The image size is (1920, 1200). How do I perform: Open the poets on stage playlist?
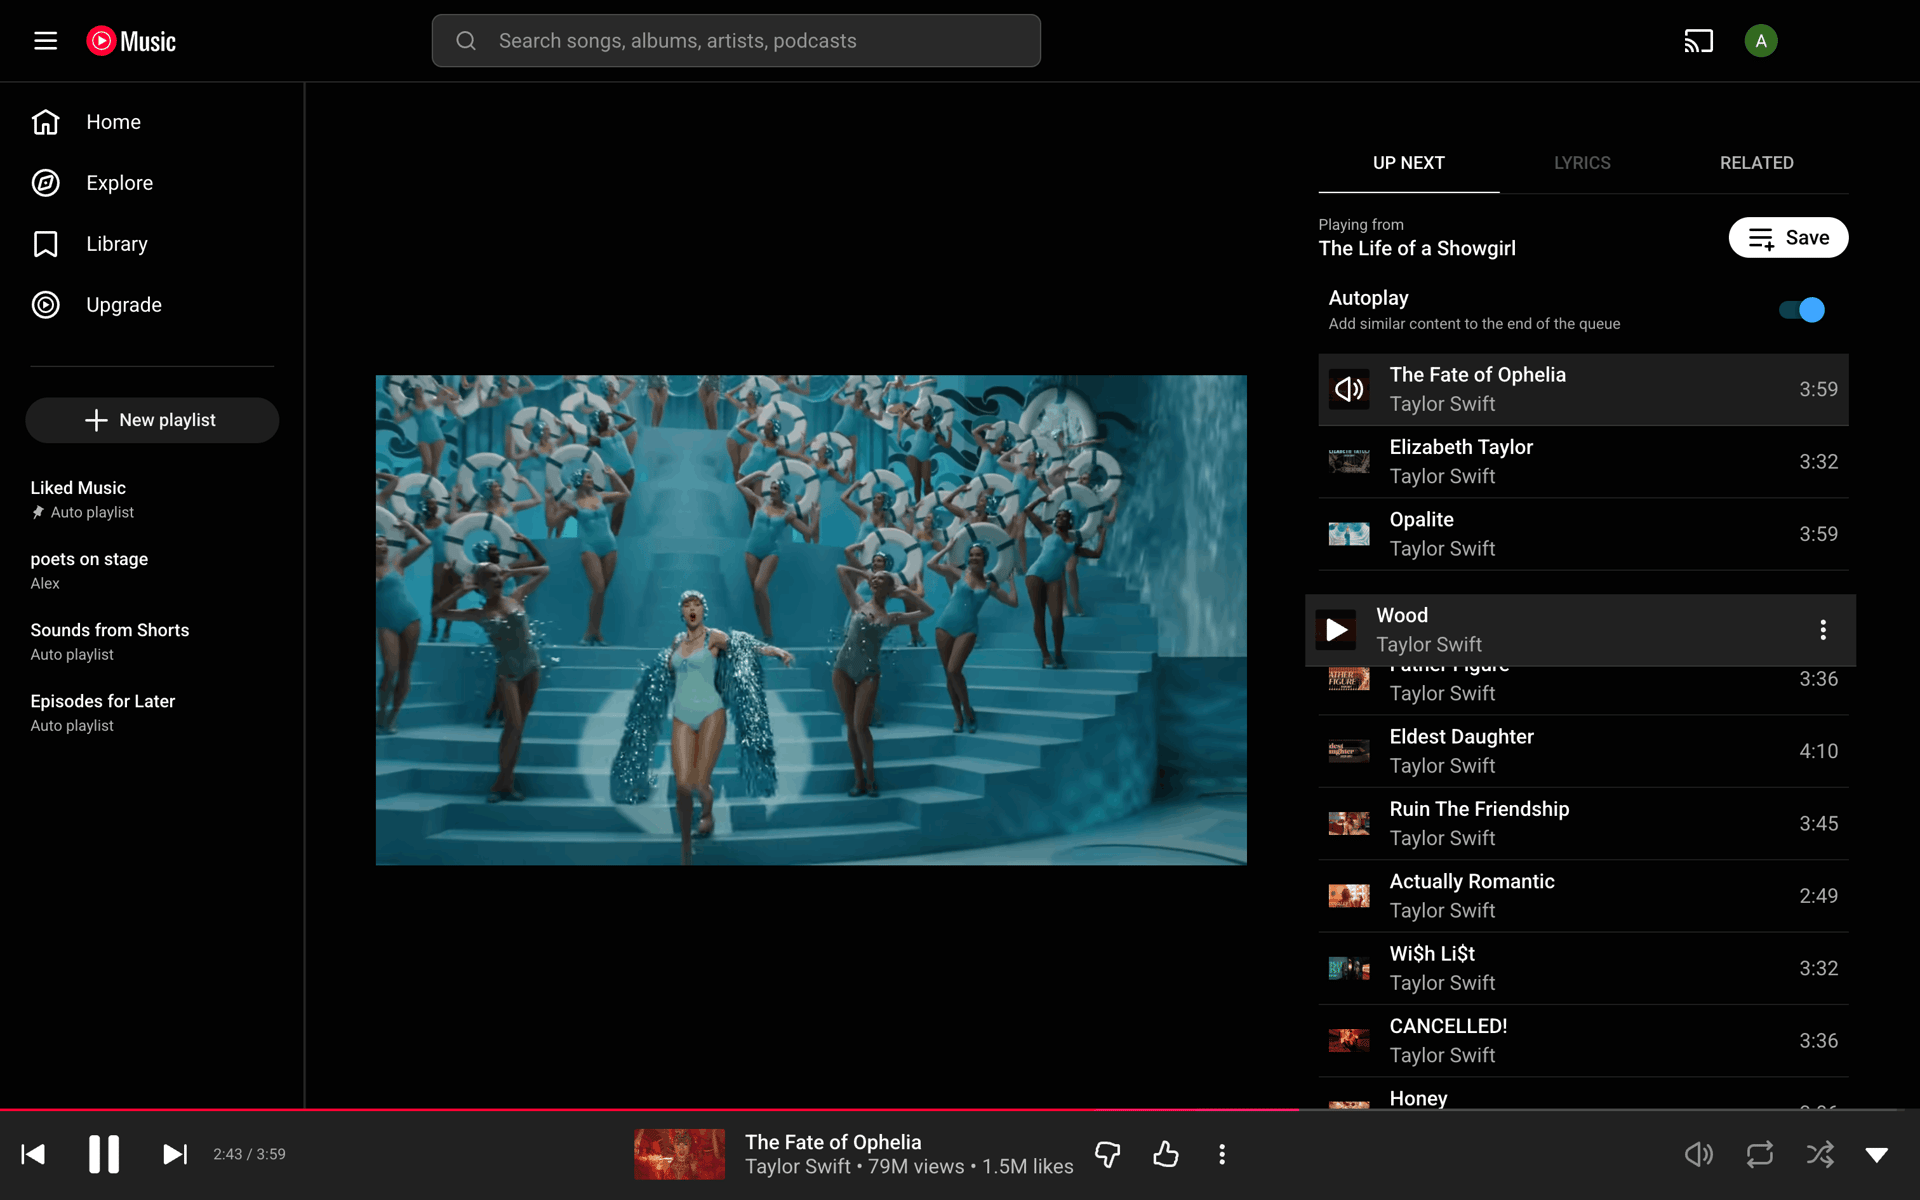coord(152,570)
